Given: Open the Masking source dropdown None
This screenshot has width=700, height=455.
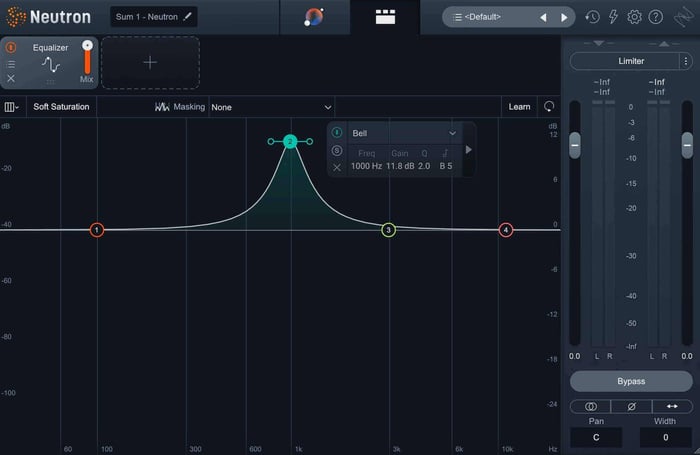Looking at the screenshot, I should [271, 107].
